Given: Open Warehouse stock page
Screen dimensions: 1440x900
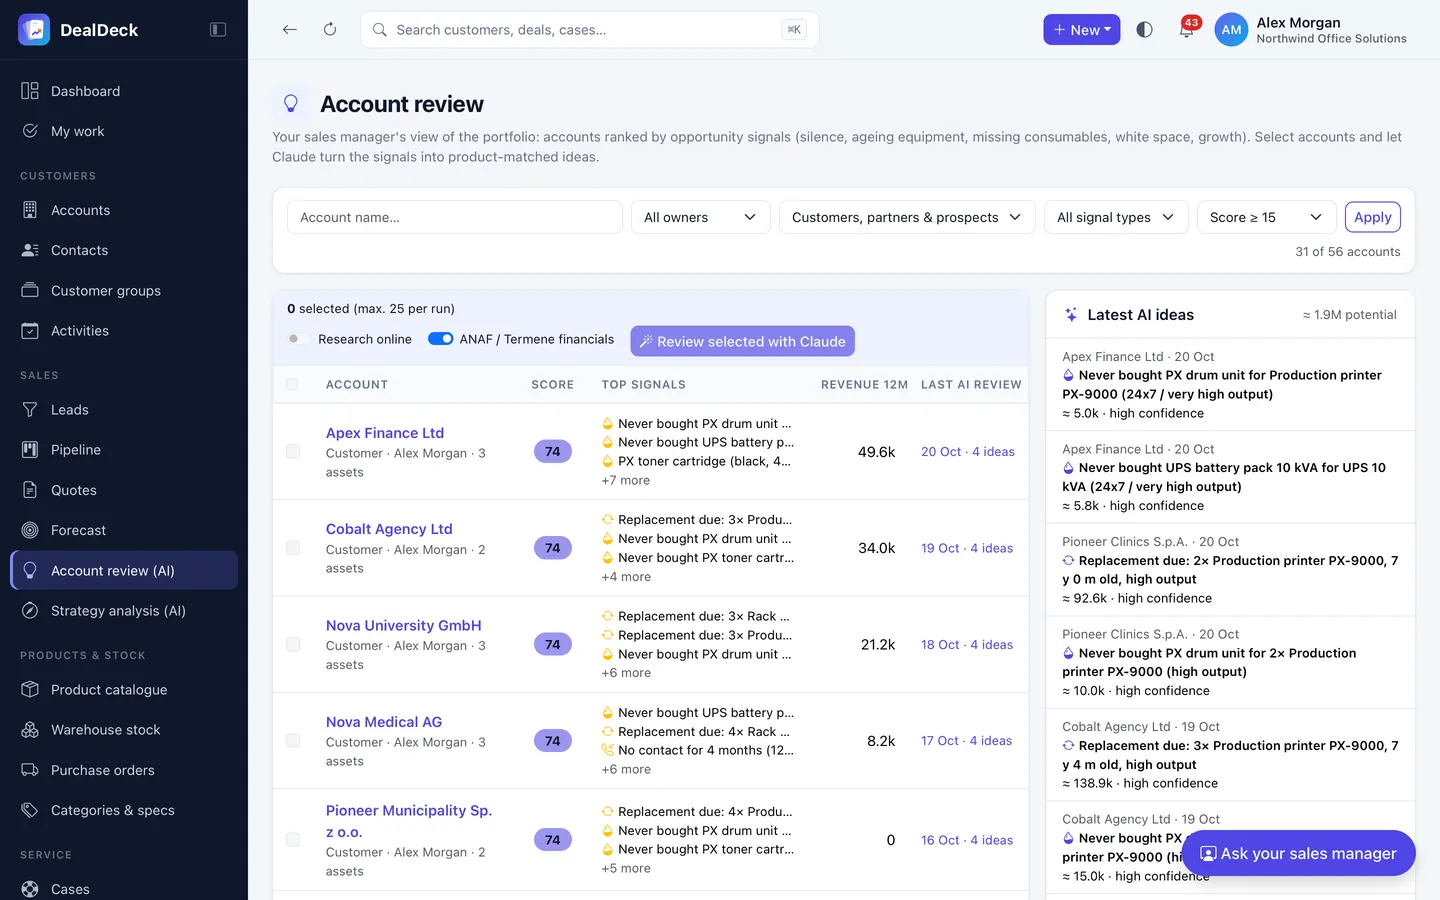Looking at the screenshot, I should (124, 730).
